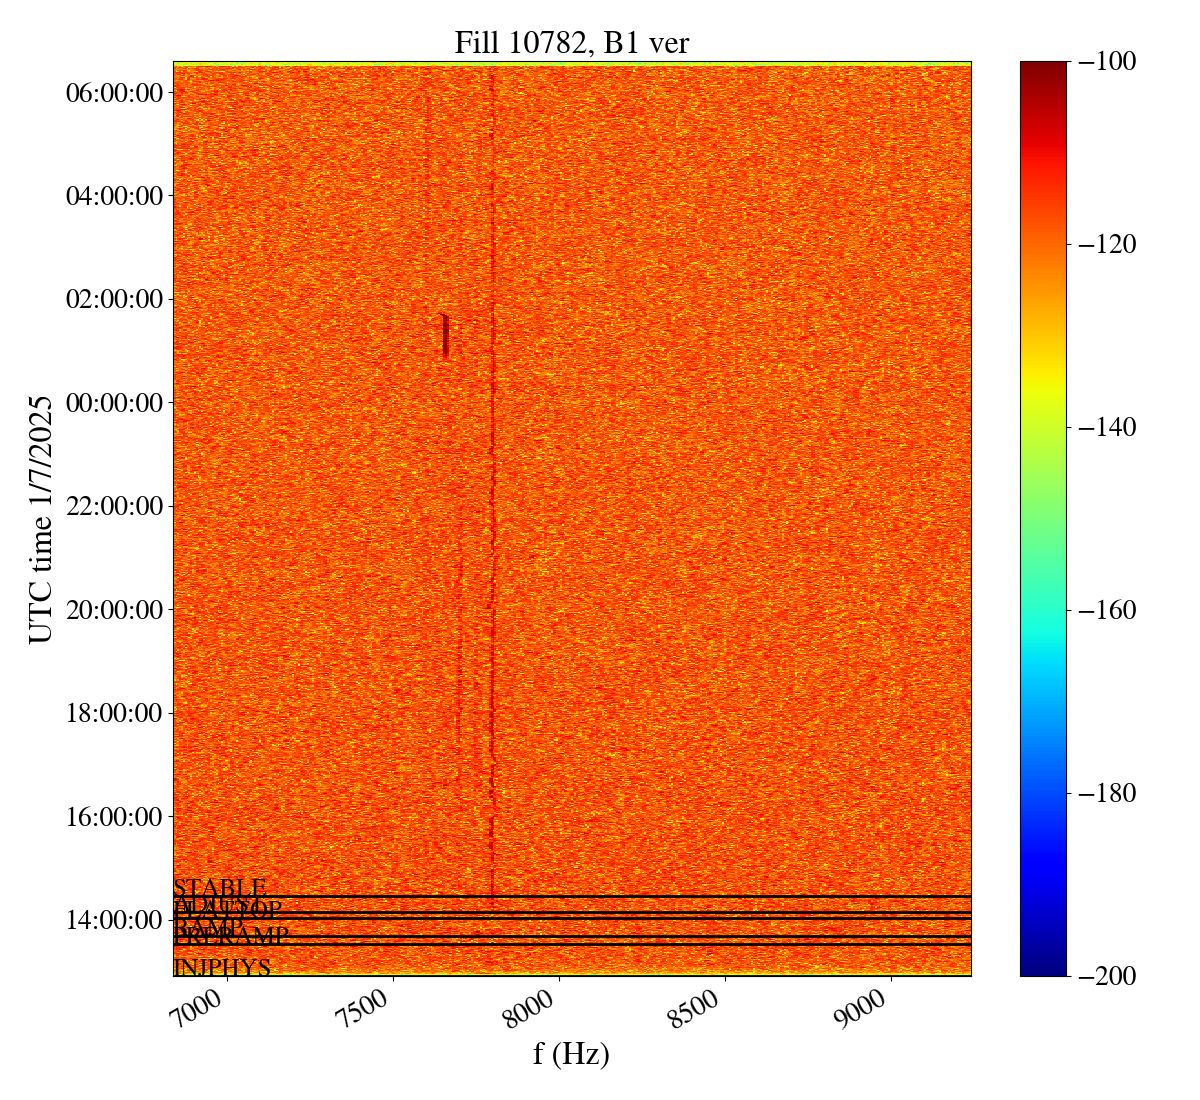Click the 06:00:00 time tick label
The image size is (1200, 1100).
114,93
